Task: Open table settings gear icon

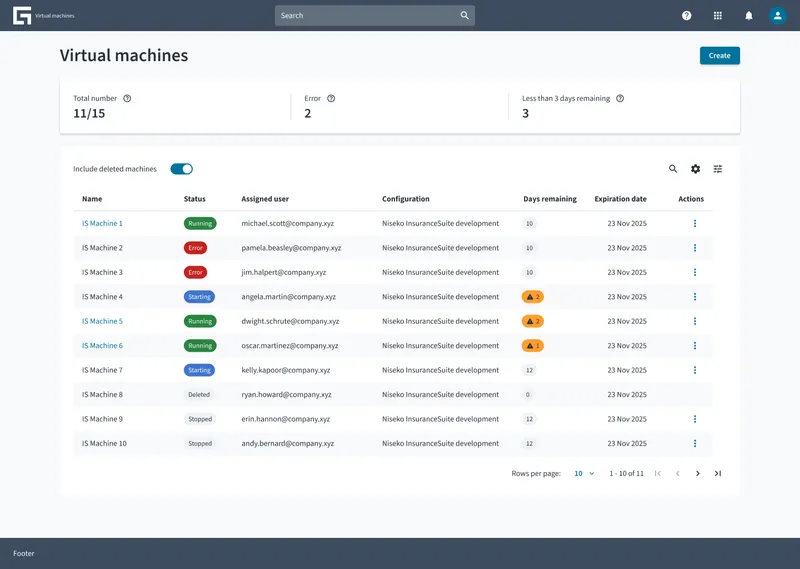Action: (695, 168)
